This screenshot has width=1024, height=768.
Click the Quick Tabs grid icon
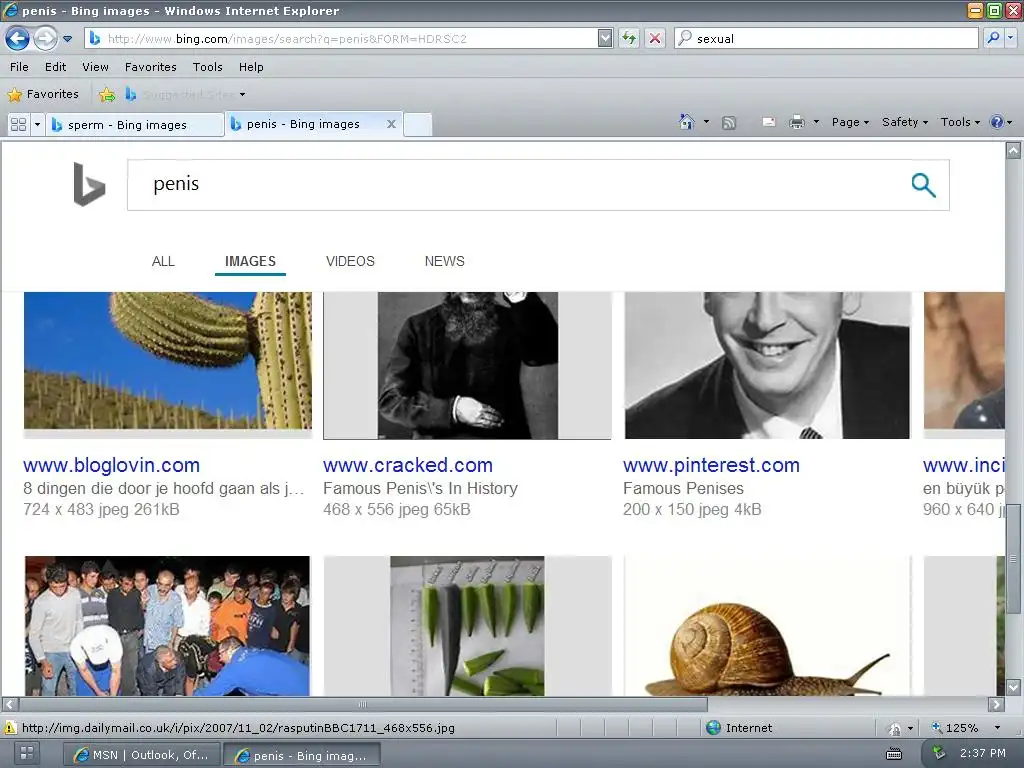[18, 124]
